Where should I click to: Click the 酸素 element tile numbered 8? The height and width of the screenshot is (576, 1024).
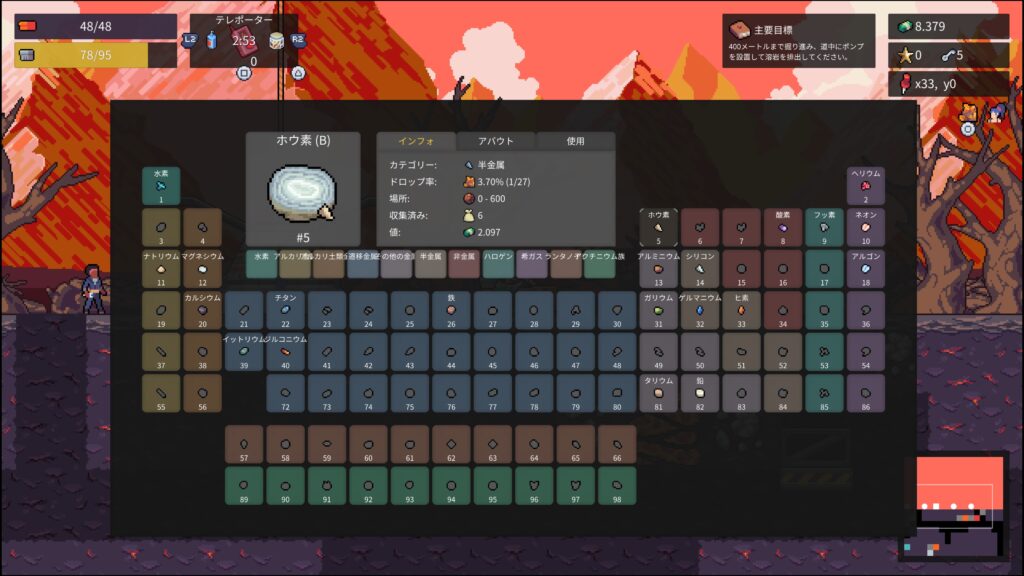[x=783, y=227]
